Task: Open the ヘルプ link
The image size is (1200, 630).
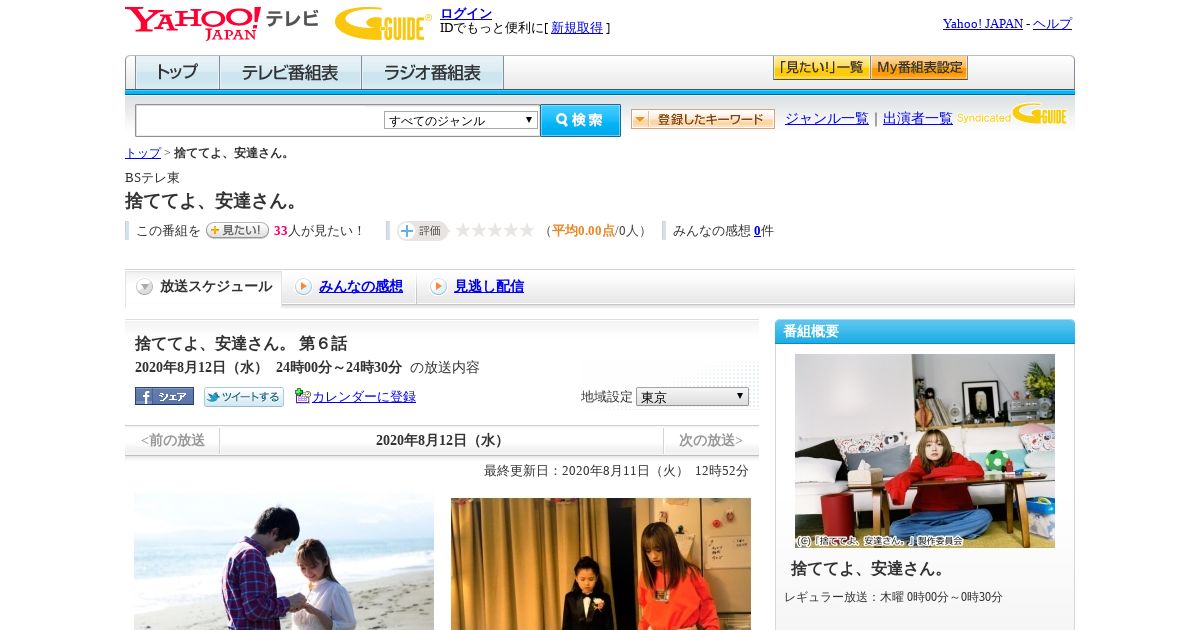Action: [x=1052, y=23]
